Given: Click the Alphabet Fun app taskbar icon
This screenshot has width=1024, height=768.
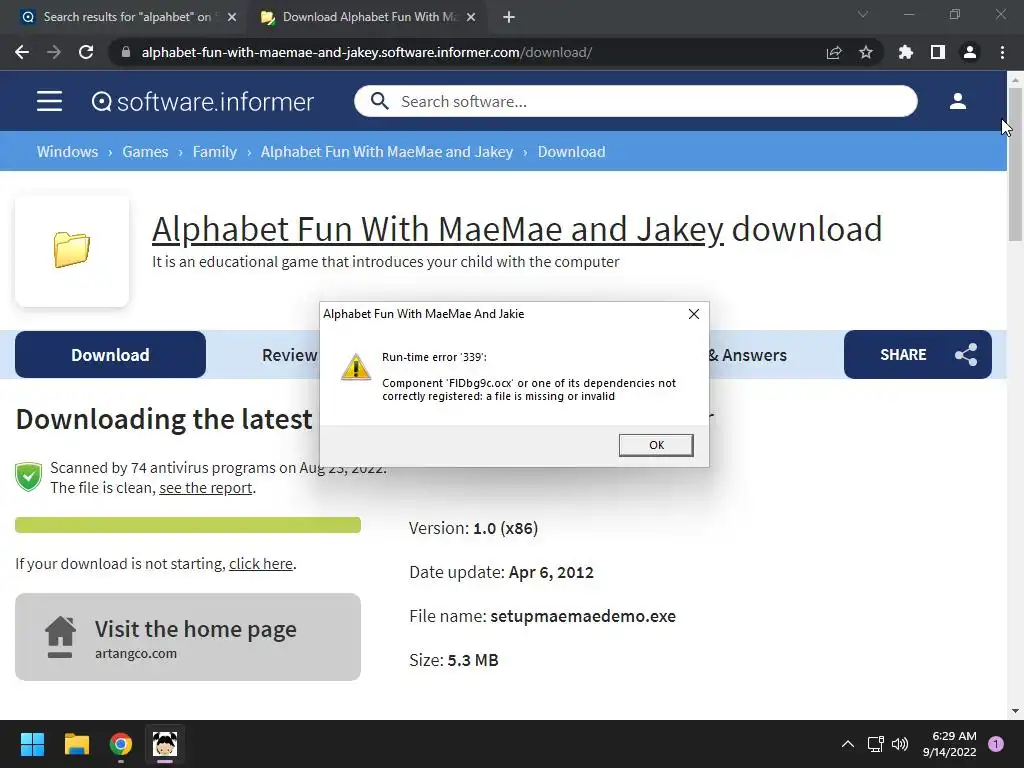Looking at the screenshot, I should click(x=165, y=744).
